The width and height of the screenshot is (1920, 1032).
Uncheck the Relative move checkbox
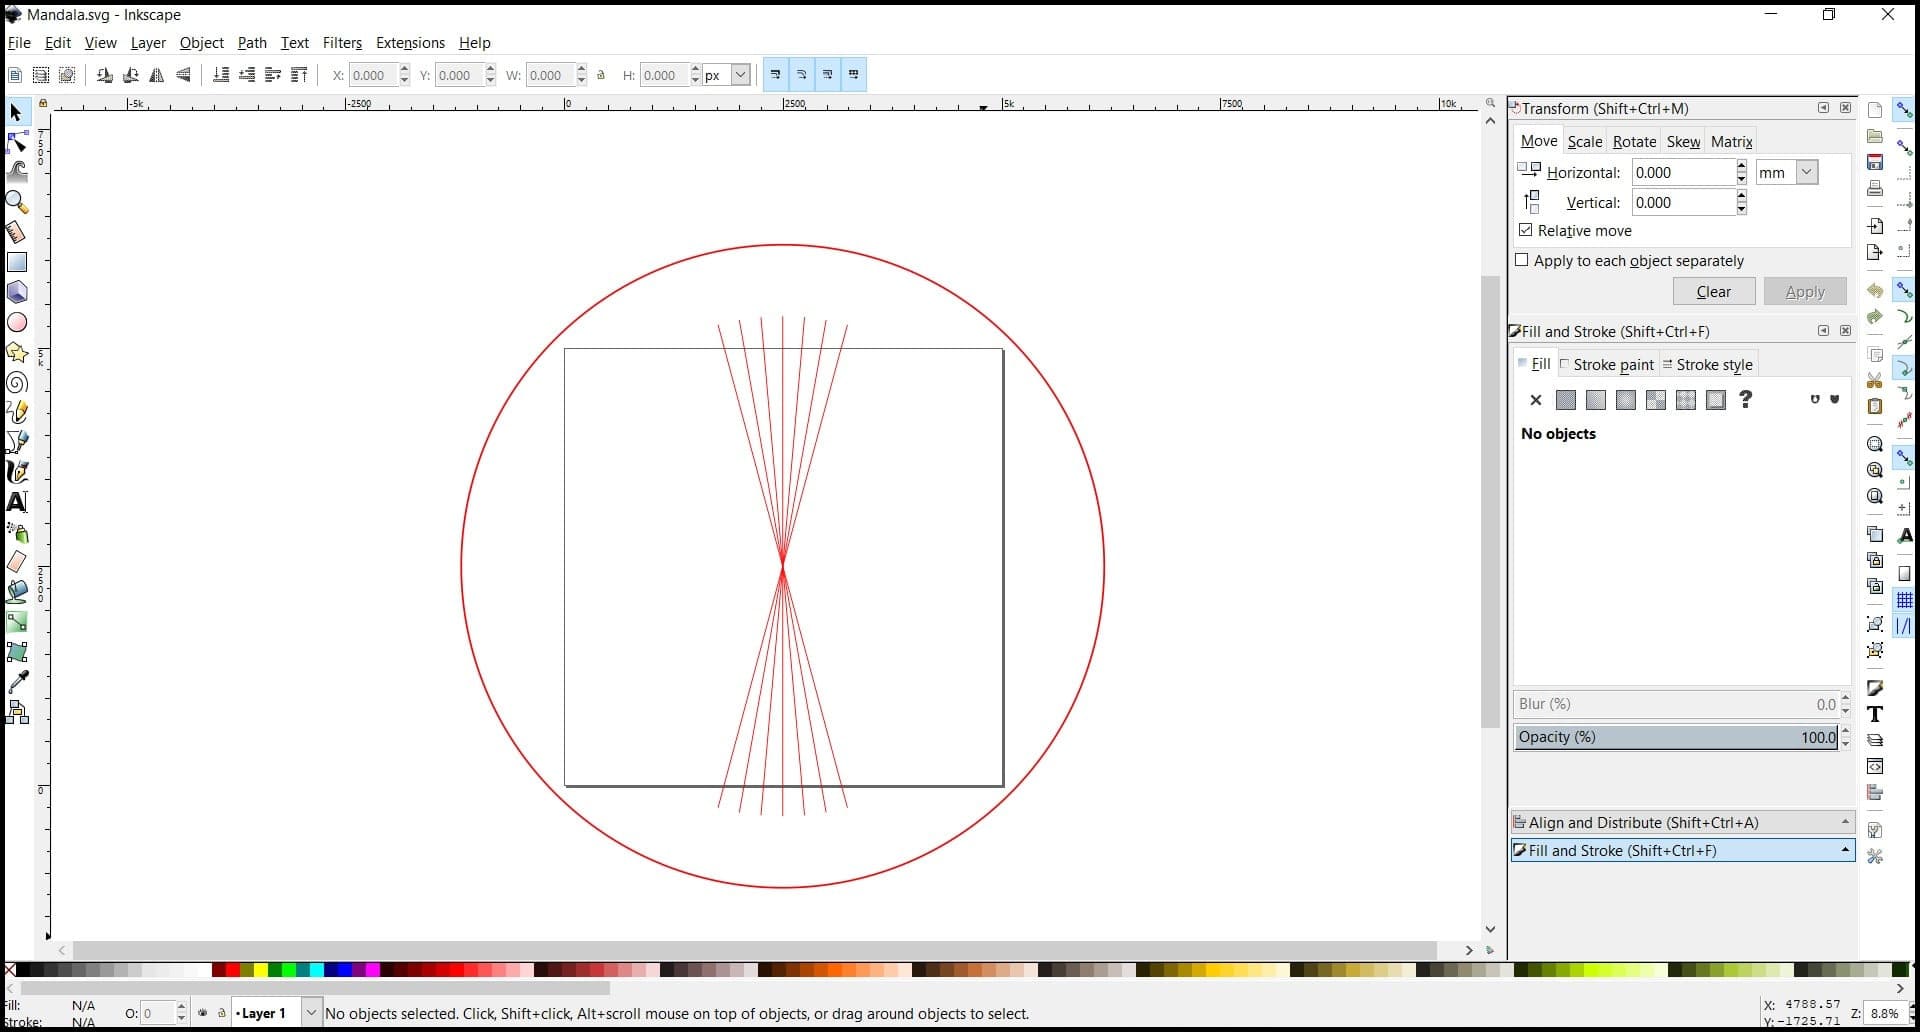tap(1525, 230)
